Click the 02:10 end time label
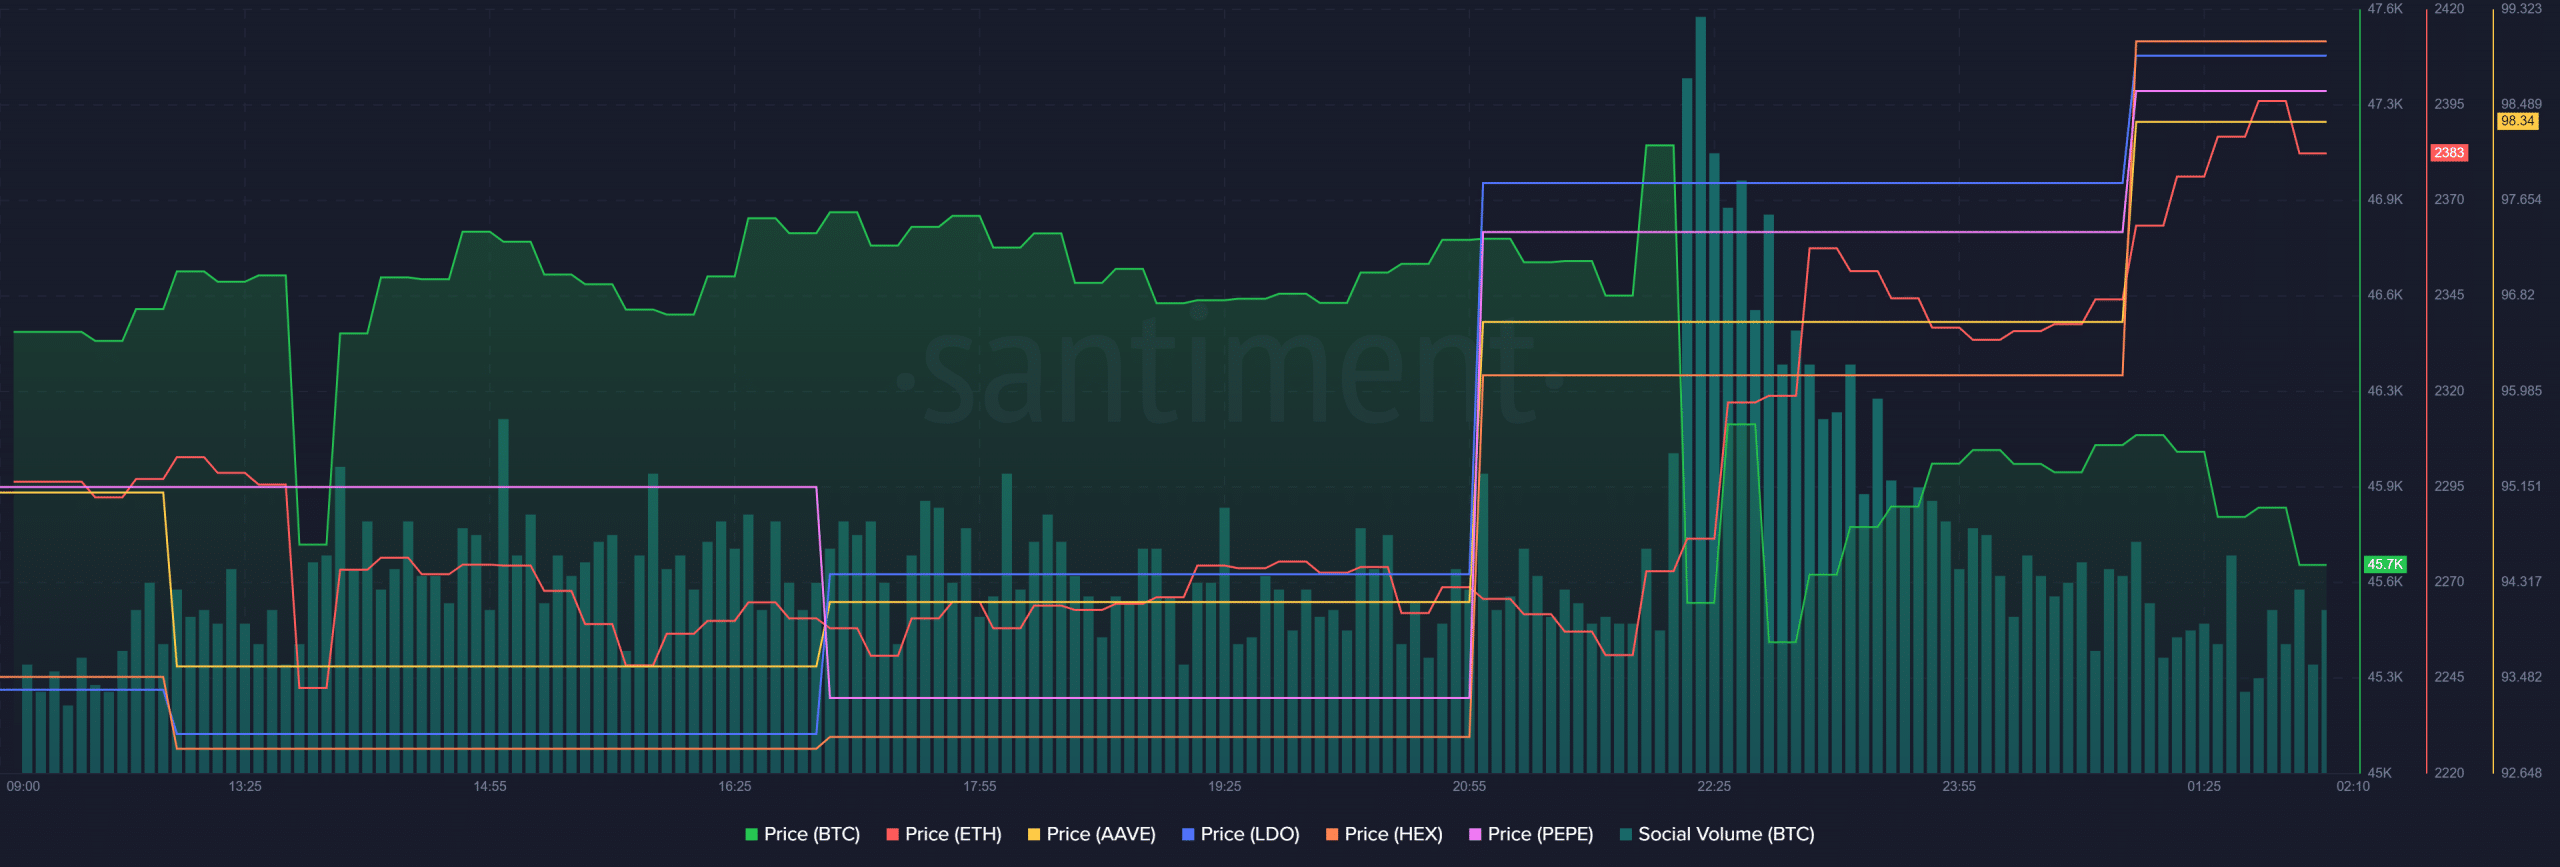The height and width of the screenshot is (867, 2560). (2352, 786)
